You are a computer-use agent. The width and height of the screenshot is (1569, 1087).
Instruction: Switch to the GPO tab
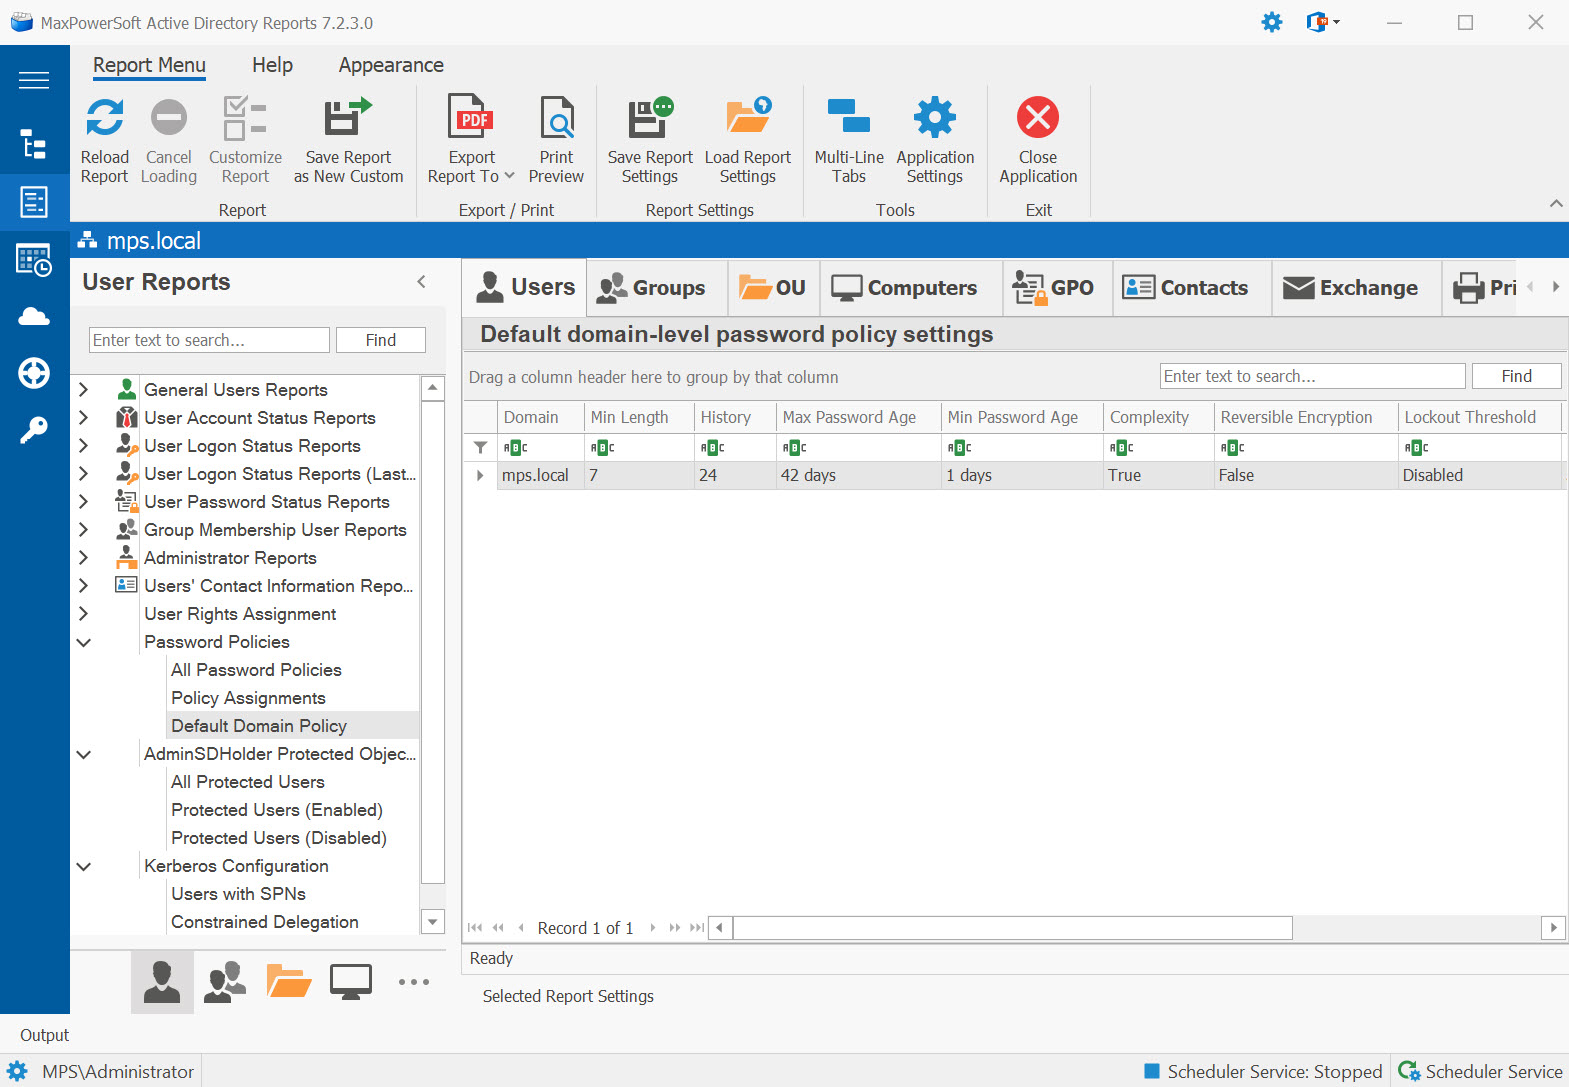(x=1057, y=288)
